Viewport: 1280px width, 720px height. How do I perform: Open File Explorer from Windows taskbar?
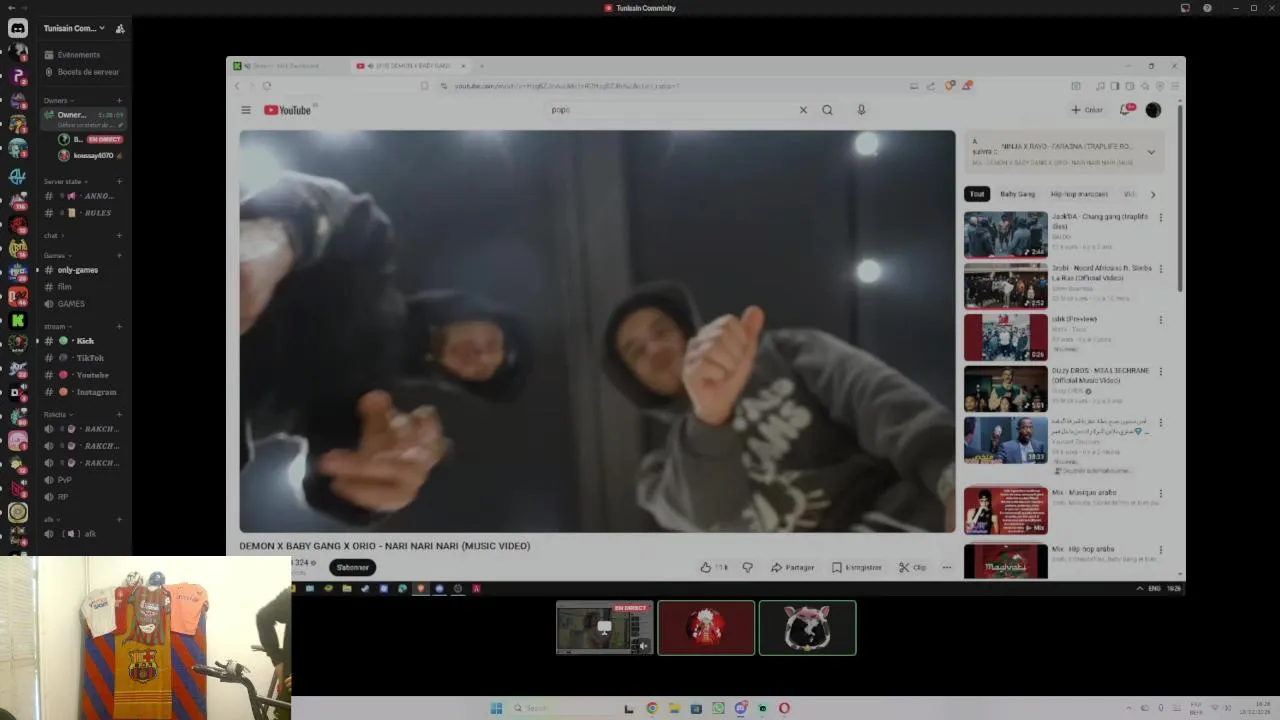click(674, 708)
